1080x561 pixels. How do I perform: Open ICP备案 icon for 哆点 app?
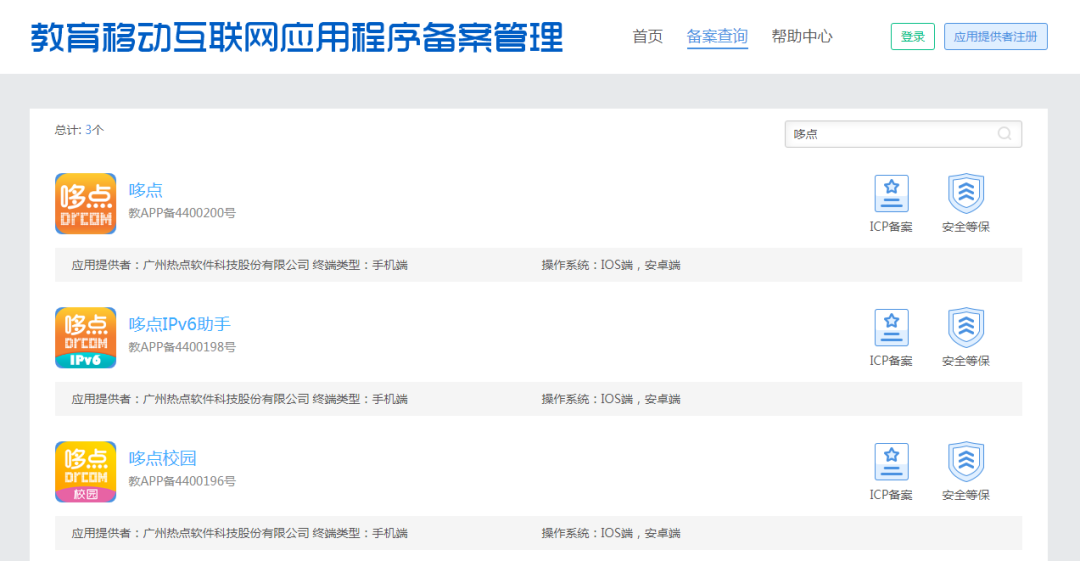click(891, 194)
